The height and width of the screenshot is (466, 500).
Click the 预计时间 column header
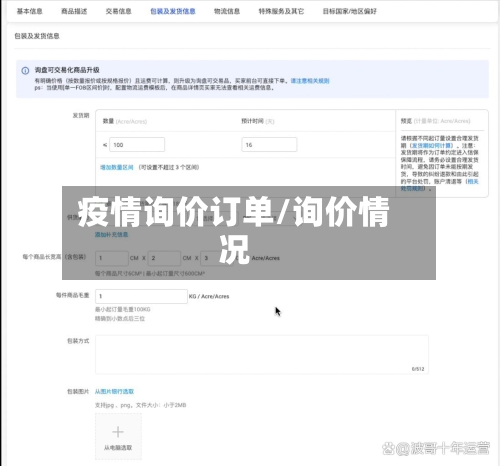click(x=253, y=121)
